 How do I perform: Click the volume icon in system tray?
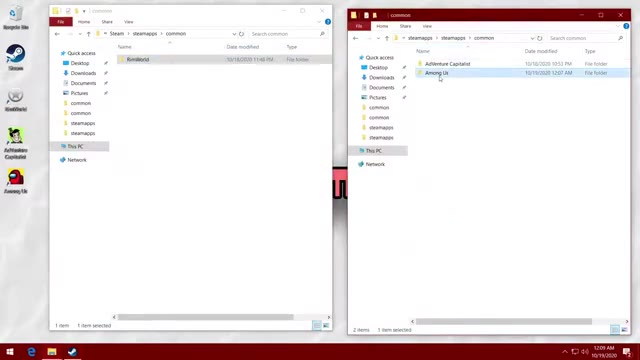(585, 351)
